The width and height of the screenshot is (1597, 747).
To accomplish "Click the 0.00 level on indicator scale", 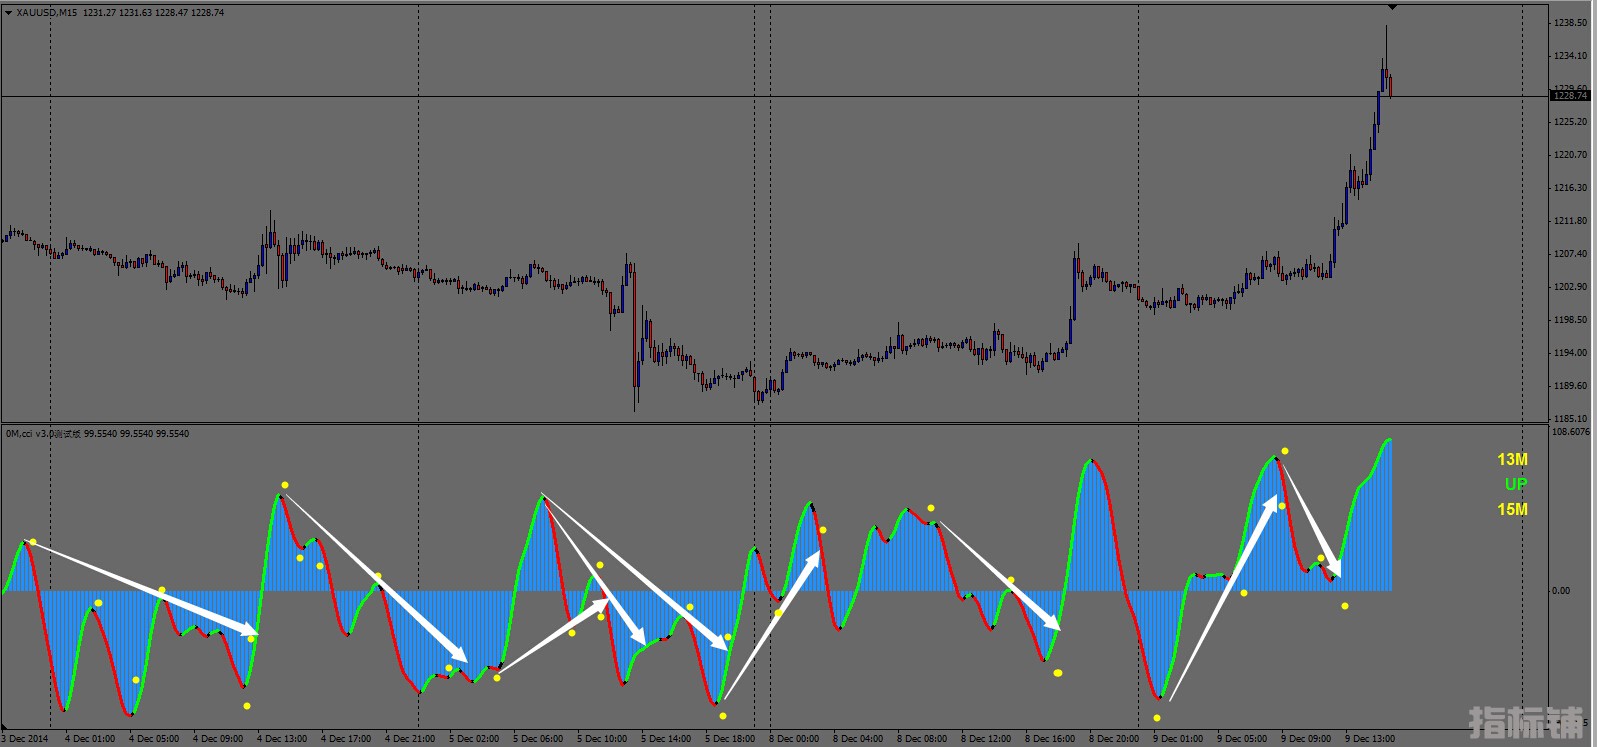I will 1560,591.
